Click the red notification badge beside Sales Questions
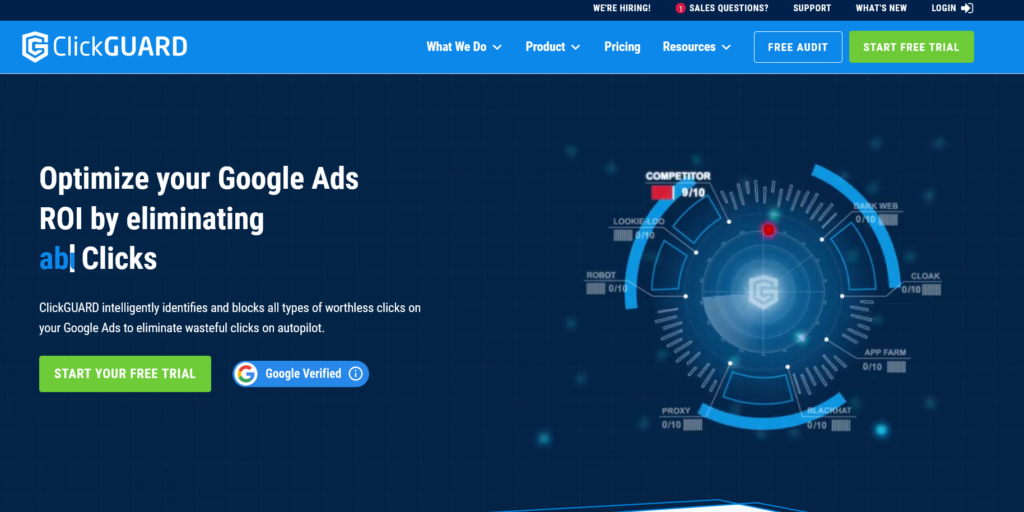1024x512 pixels. click(681, 8)
